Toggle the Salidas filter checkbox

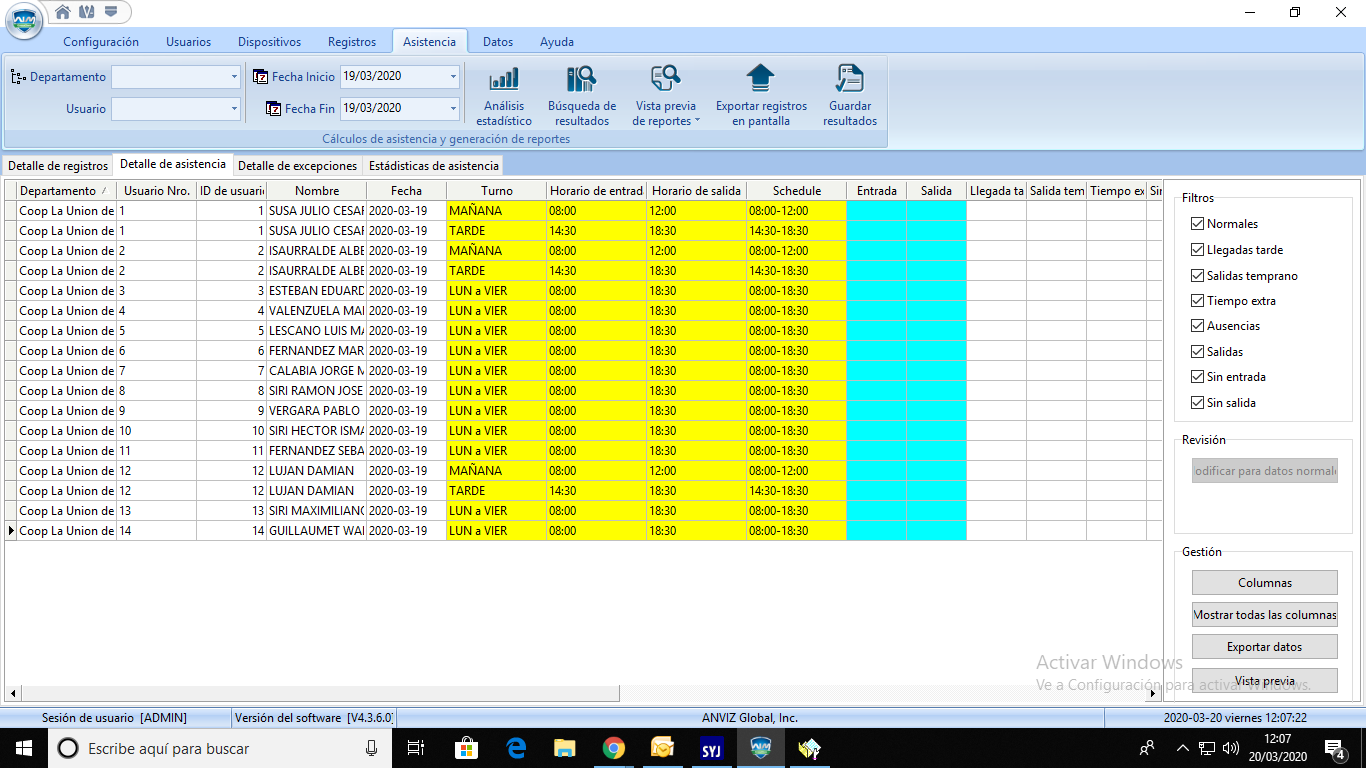tap(1198, 352)
